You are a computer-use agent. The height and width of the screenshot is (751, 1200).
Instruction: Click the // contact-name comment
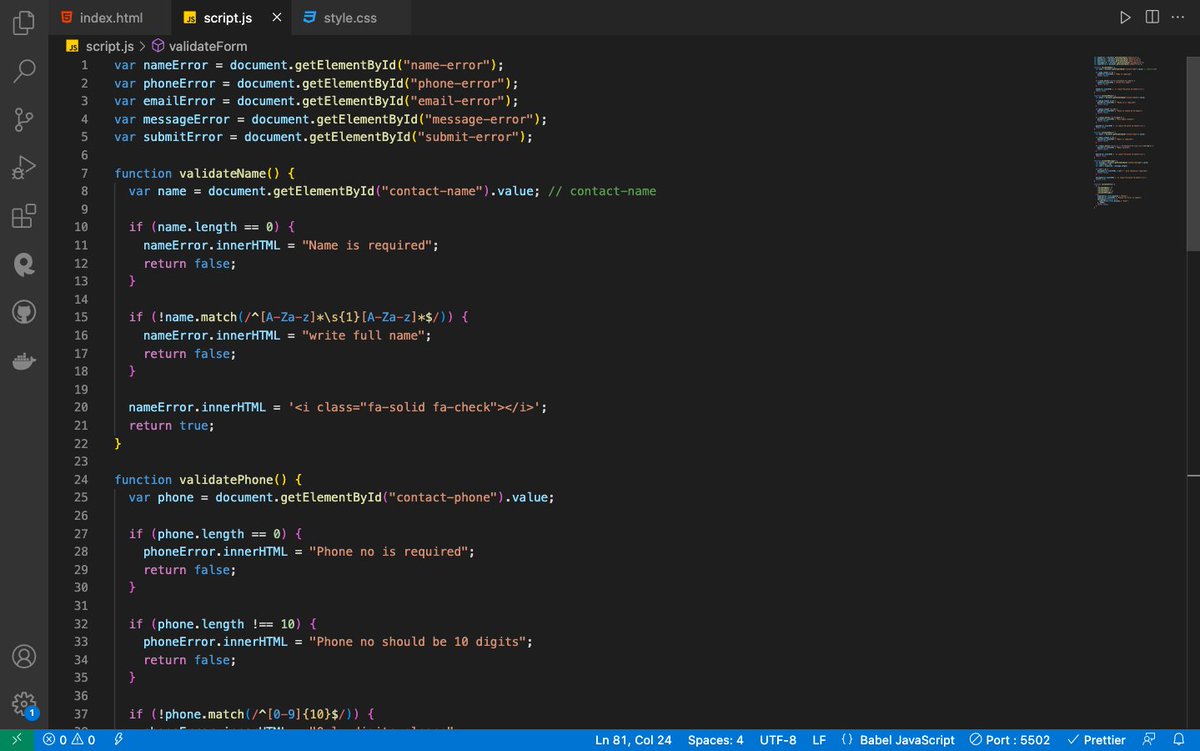click(603, 191)
